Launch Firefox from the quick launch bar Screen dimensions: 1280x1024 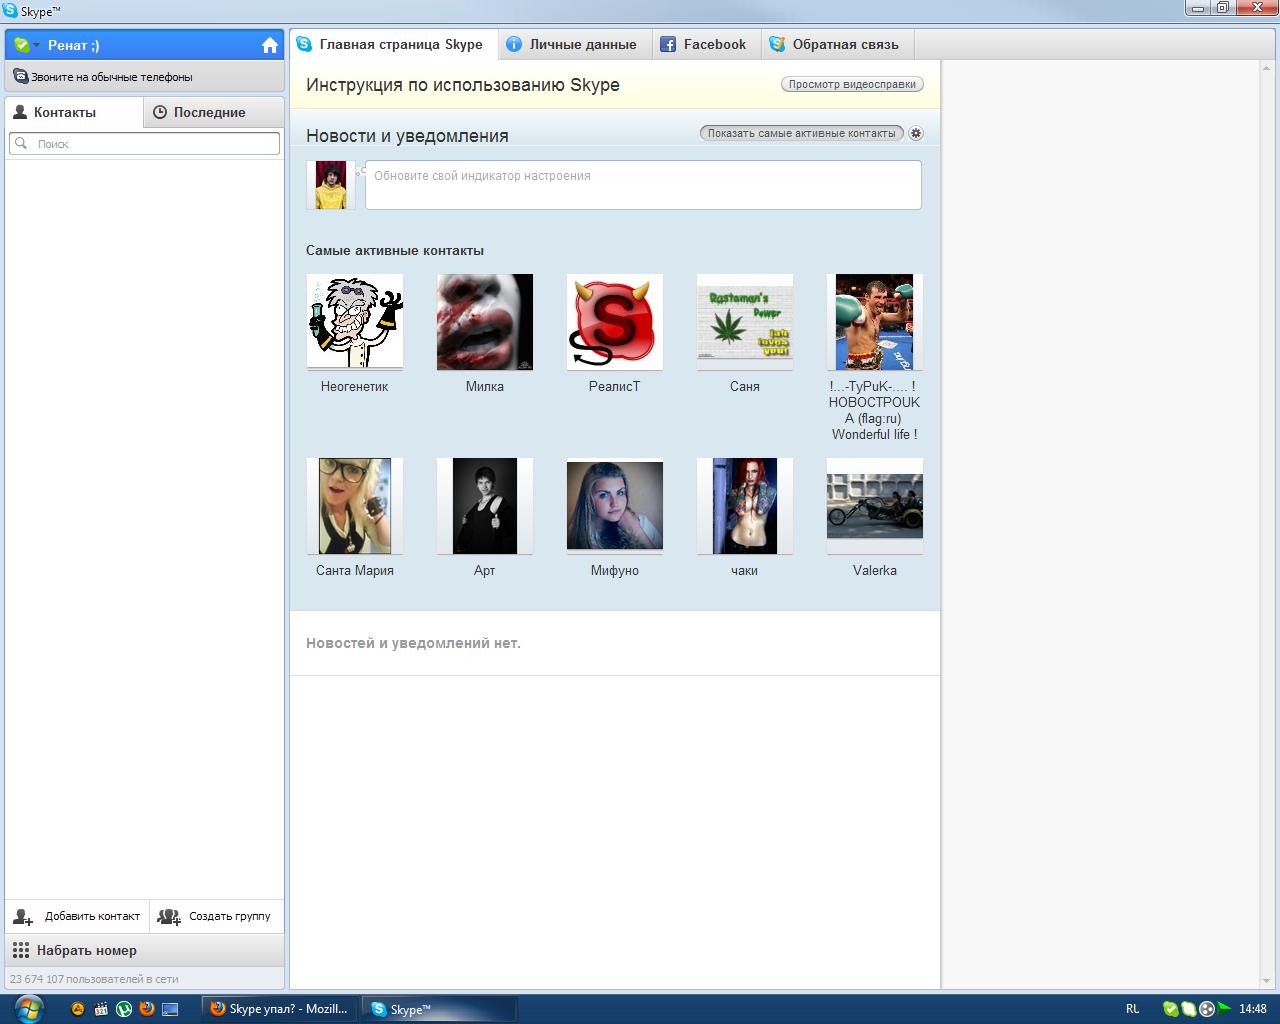tap(147, 1009)
